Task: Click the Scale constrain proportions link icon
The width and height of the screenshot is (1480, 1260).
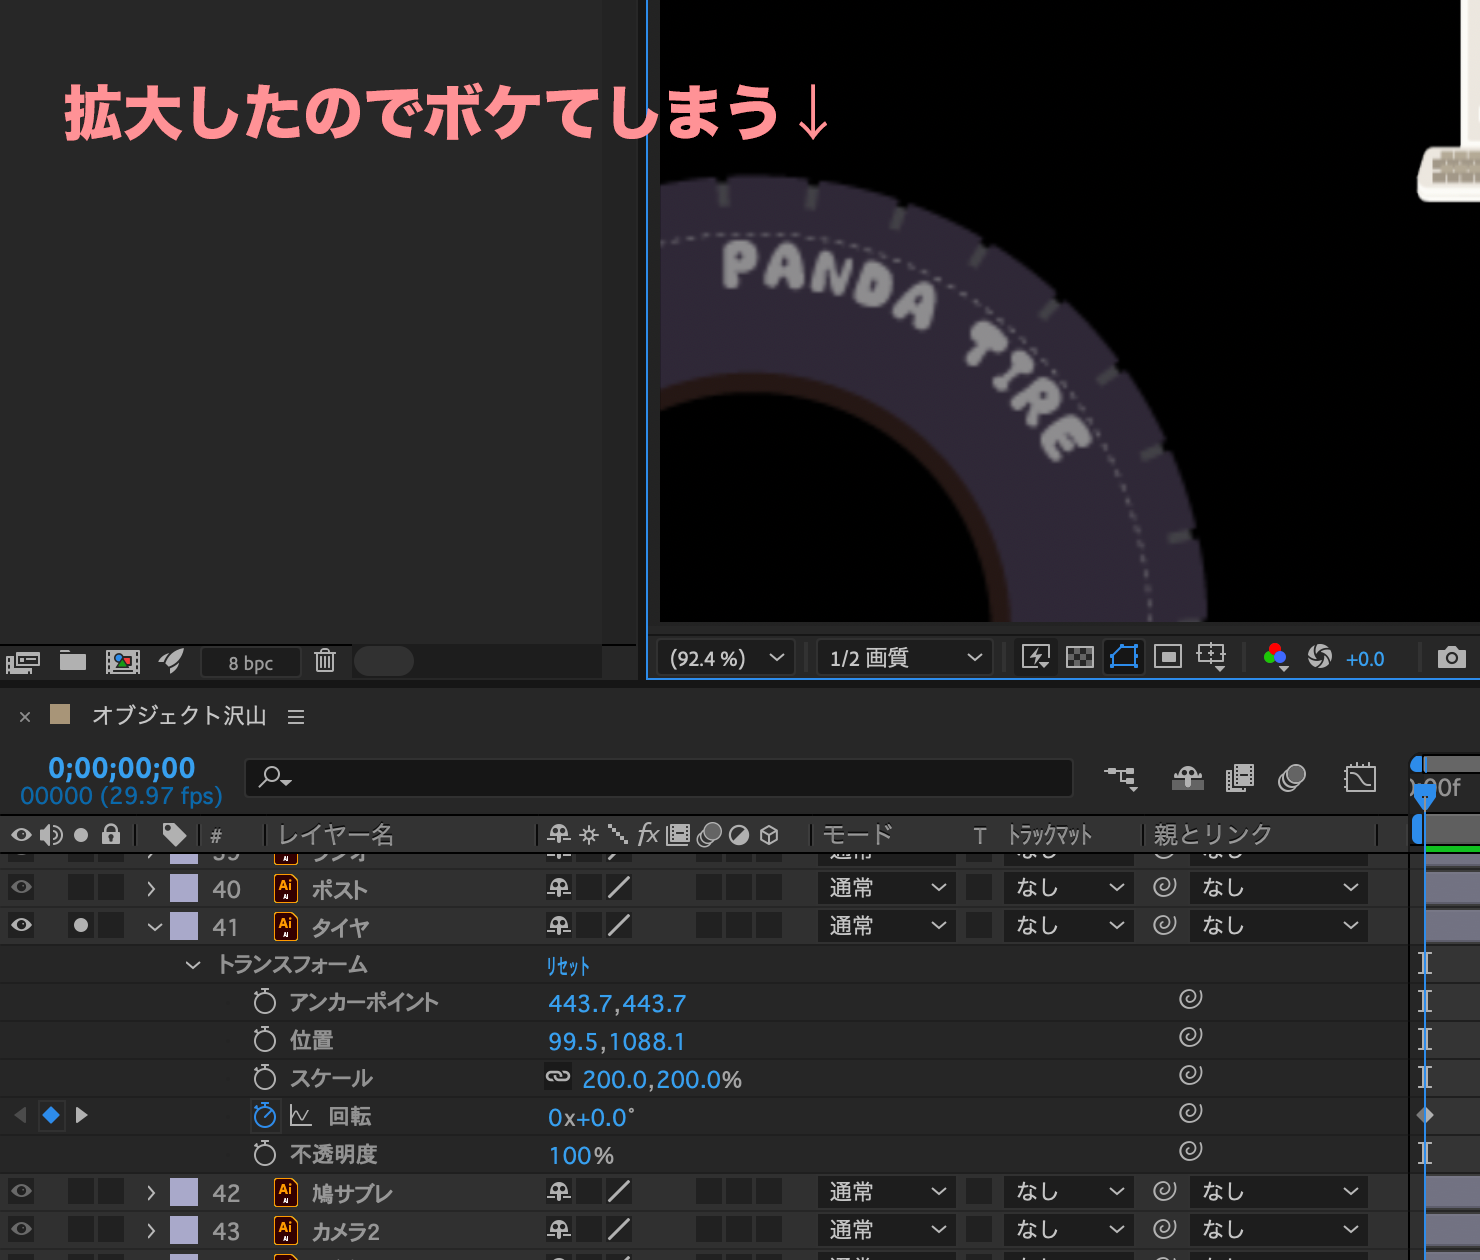Action: click(558, 1077)
